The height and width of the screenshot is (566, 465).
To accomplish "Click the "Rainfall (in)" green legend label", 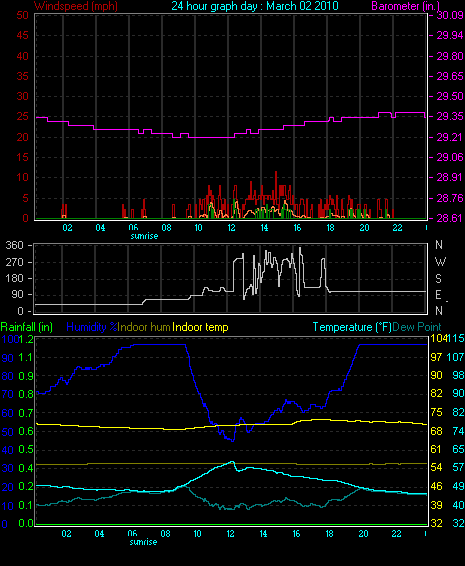I will pyautogui.click(x=27, y=327).
